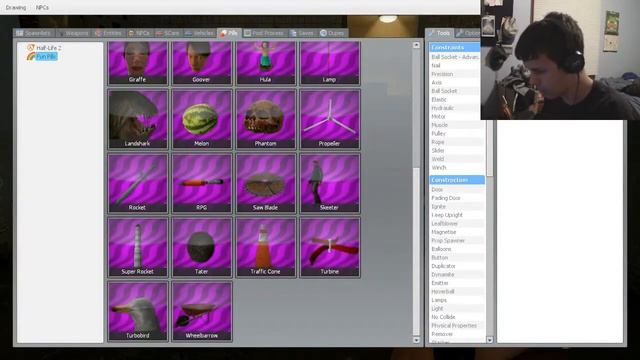
Task: Open the Entities tab
Action: 109,33
